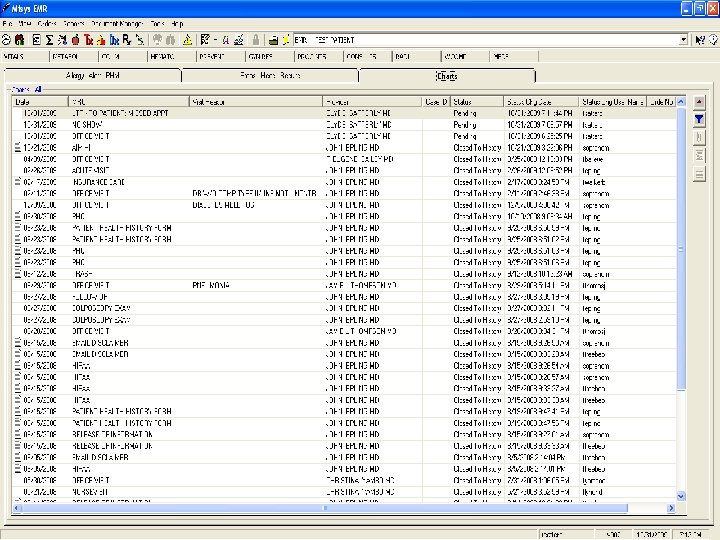Click the funnel filter icon in right sidebar

699,119
